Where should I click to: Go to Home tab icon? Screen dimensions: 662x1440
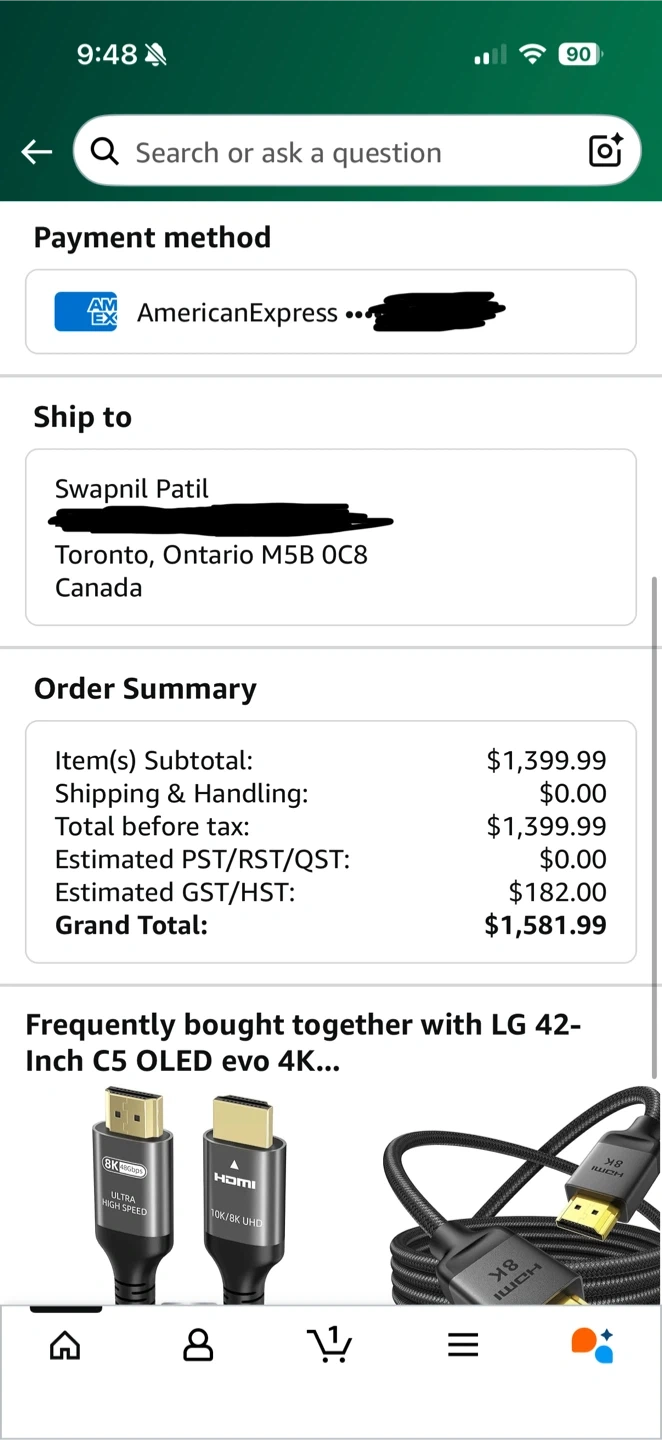coord(65,1345)
